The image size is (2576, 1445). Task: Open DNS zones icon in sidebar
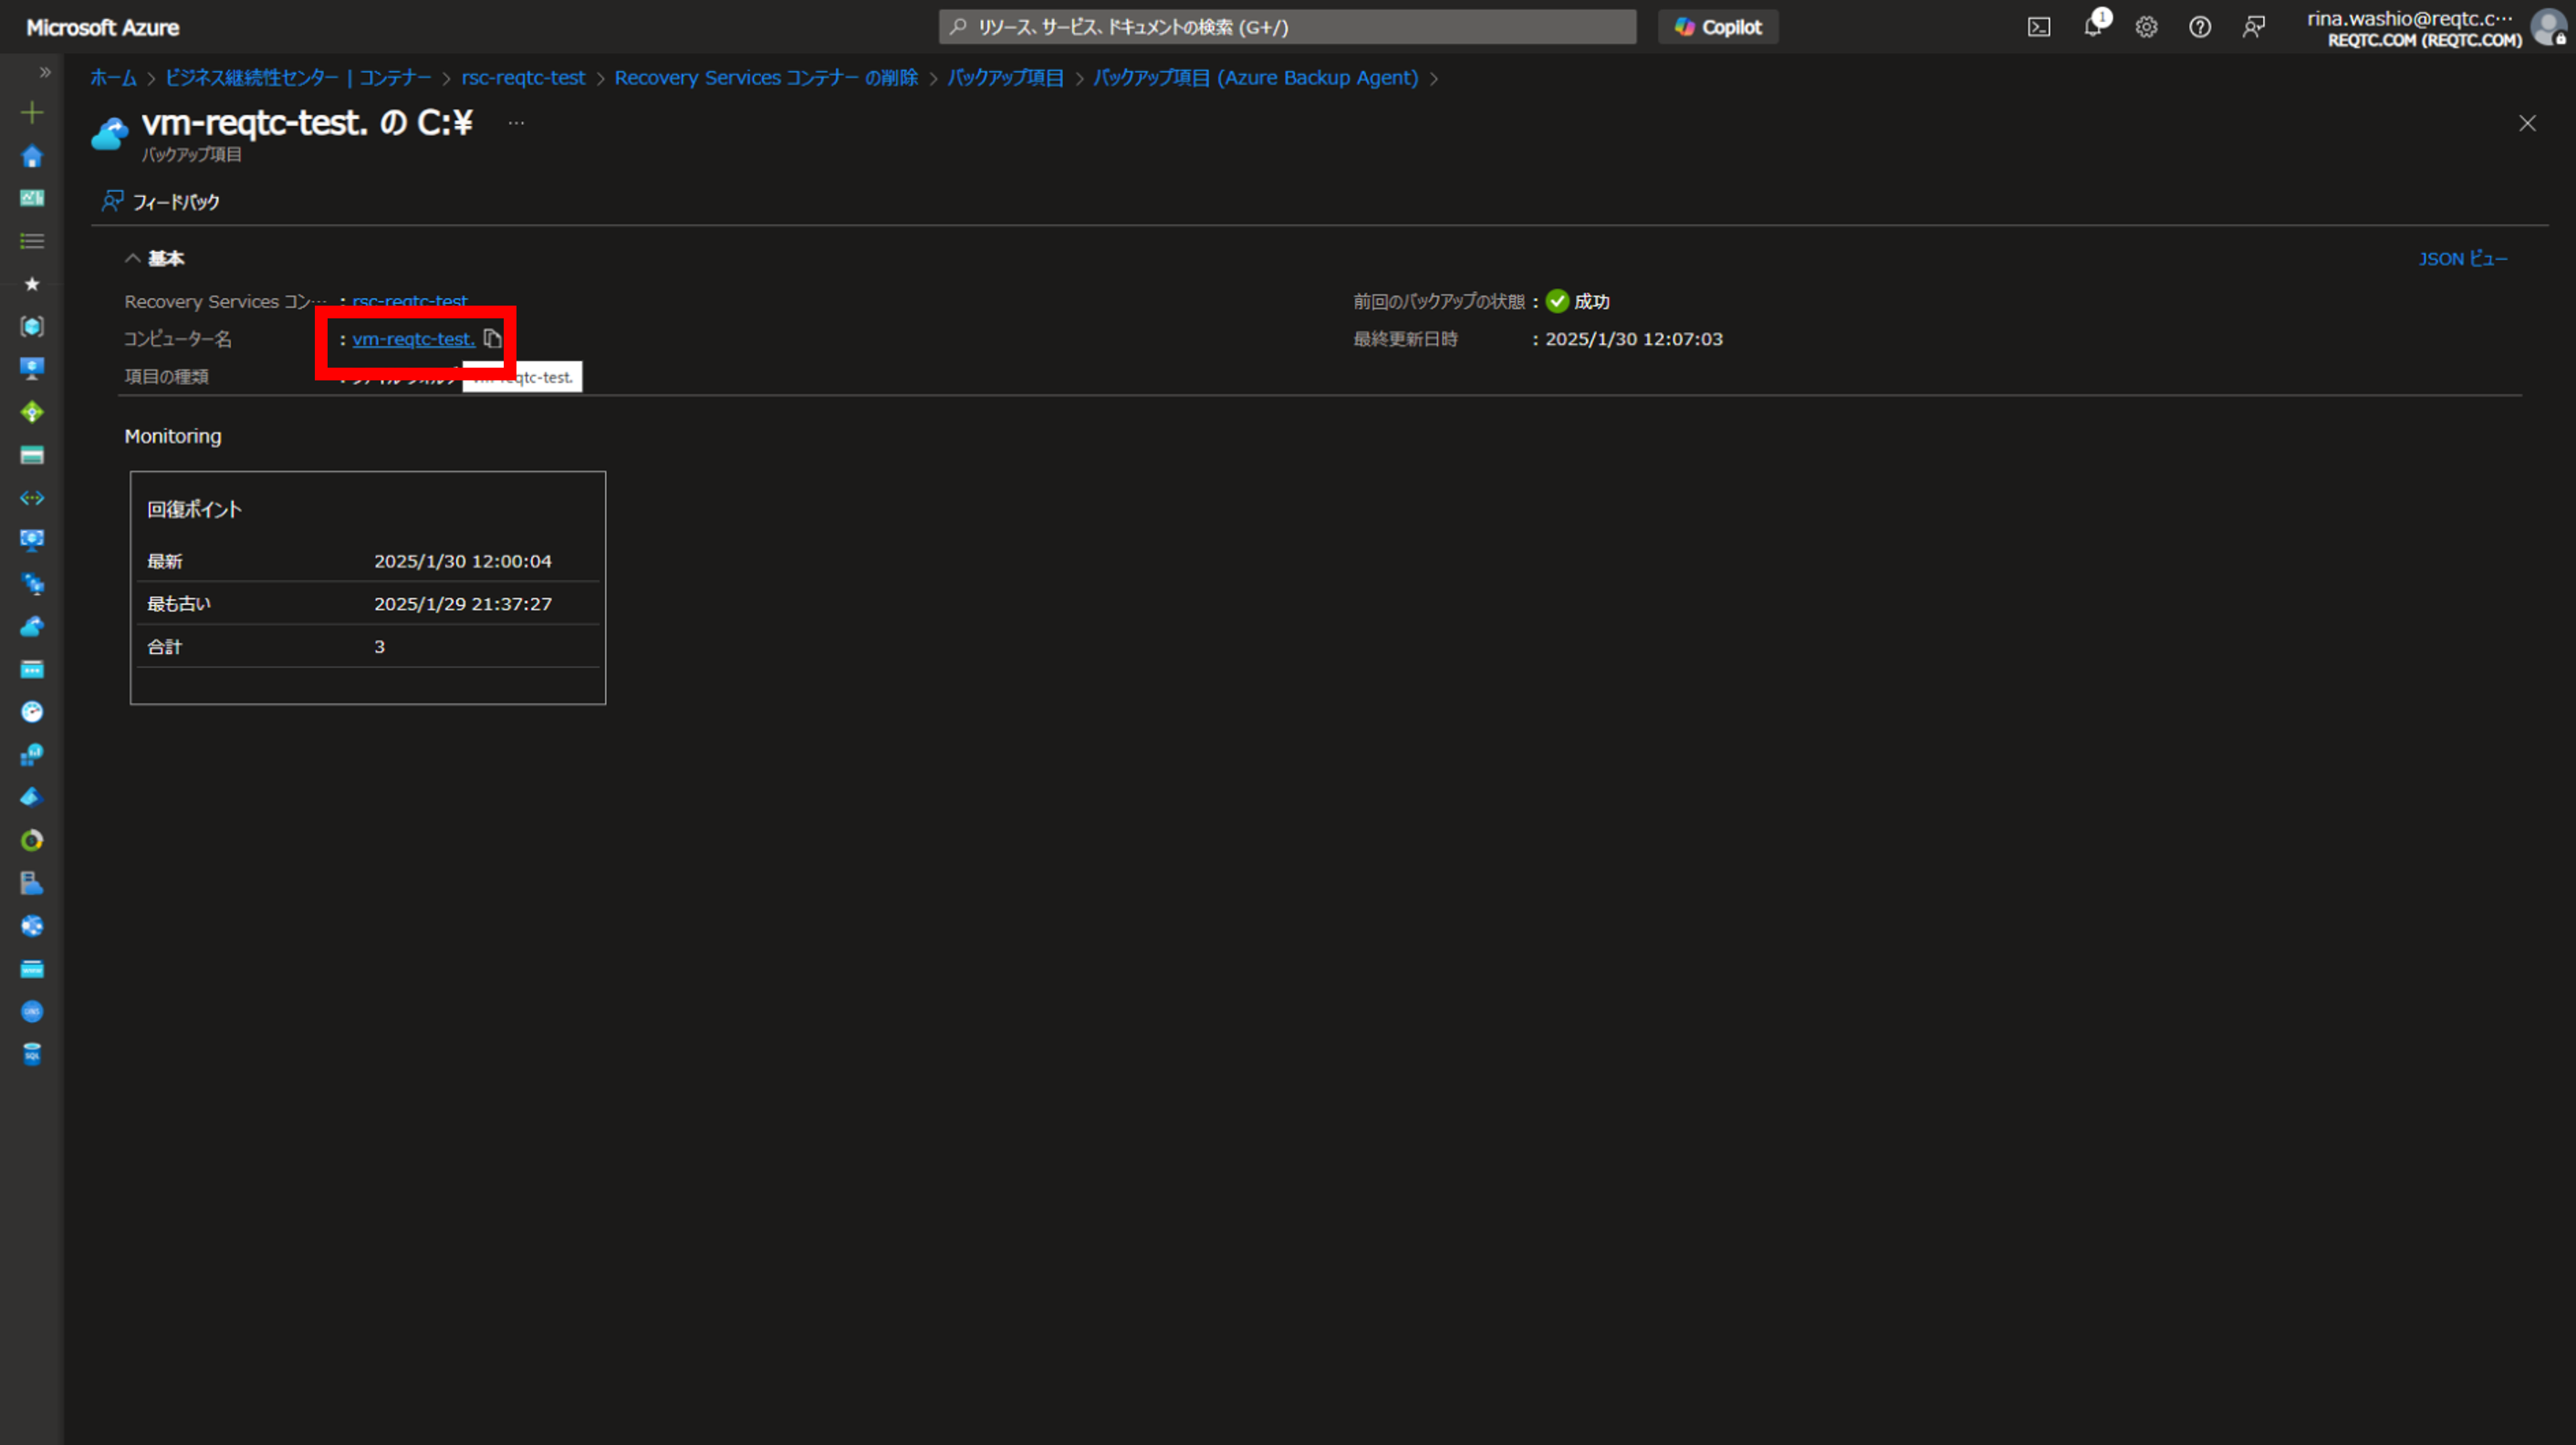(x=32, y=1011)
